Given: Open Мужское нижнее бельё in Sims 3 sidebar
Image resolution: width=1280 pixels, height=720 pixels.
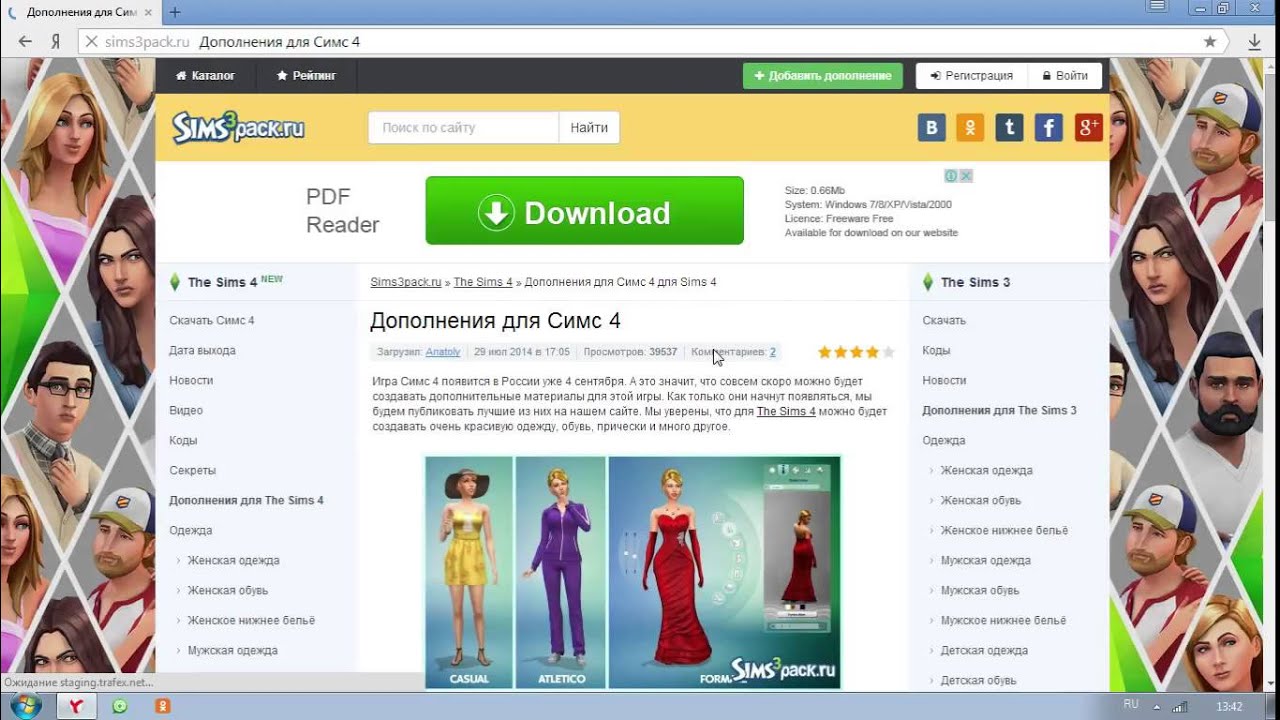Looking at the screenshot, I should pos(1003,620).
